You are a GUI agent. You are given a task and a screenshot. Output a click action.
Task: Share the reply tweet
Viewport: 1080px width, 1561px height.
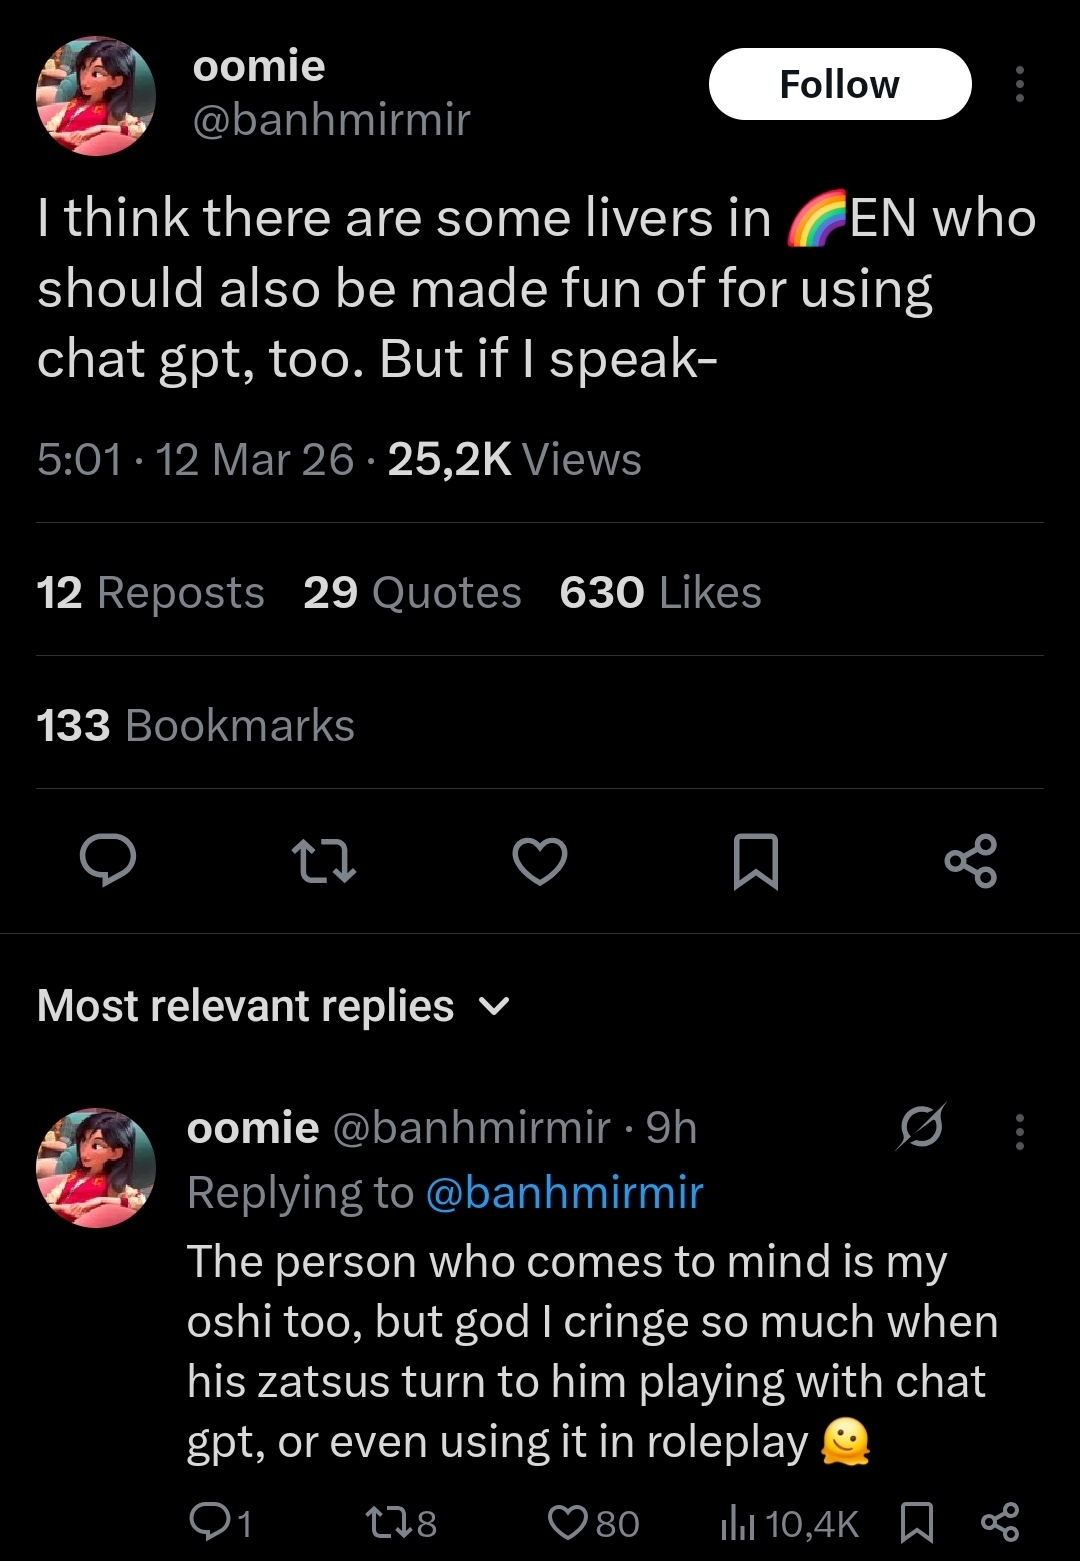click(x=999, y=1523)
